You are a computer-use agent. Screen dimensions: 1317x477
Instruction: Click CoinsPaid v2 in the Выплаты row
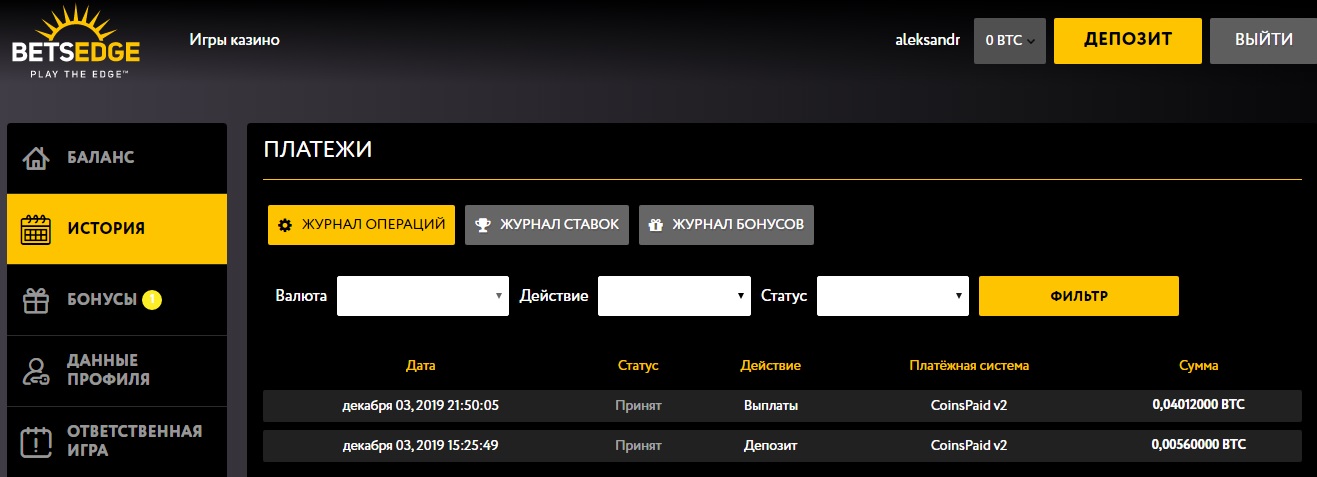click(x=968, y=406)
